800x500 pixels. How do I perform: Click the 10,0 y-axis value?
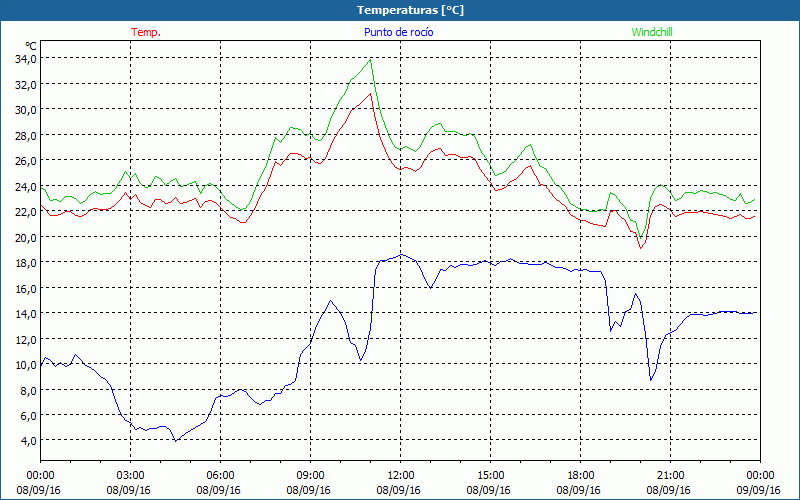click(26, 364)
